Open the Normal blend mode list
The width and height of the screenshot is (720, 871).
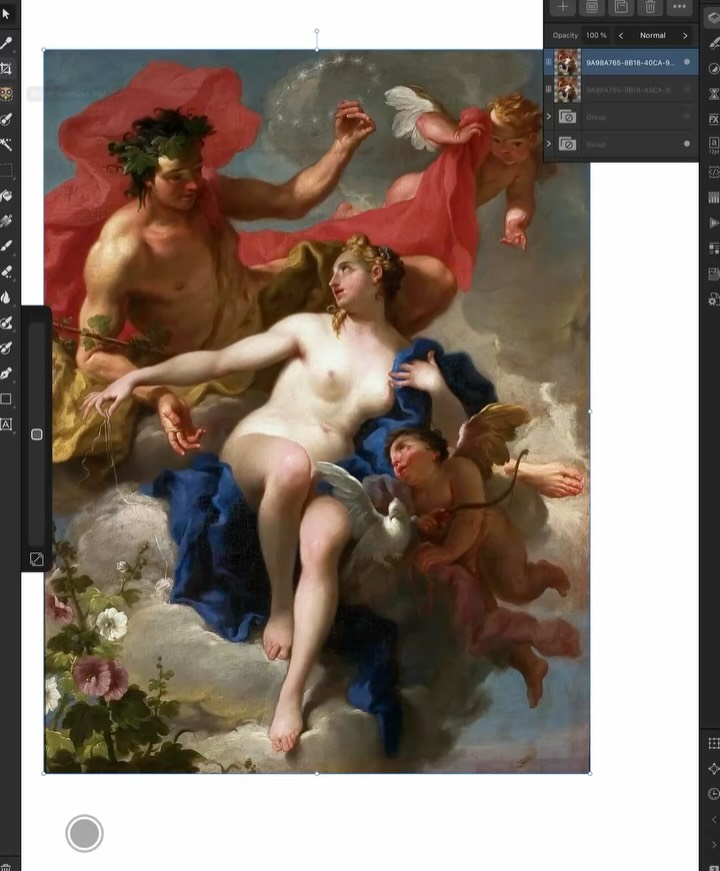click(x=653, y=36)
